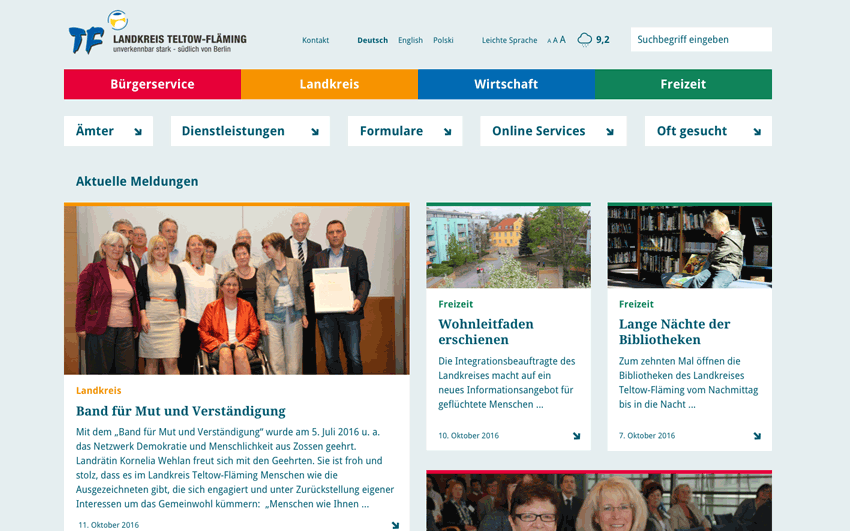This screenshot has height=531, width=850.
Task: Open the group photo article thumbnail
Action: (x=236, y=290)
